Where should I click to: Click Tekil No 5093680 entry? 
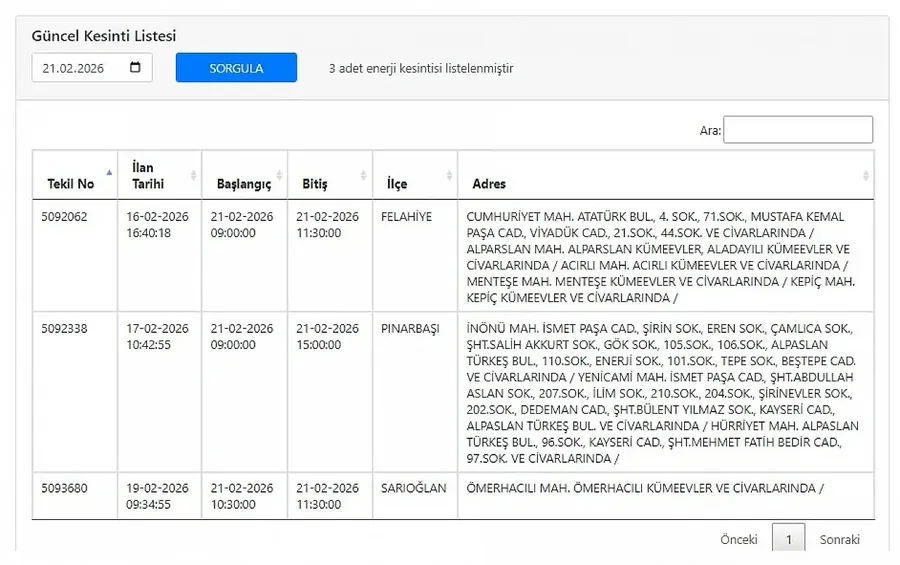pyautogui.click(x=65, y=488)
